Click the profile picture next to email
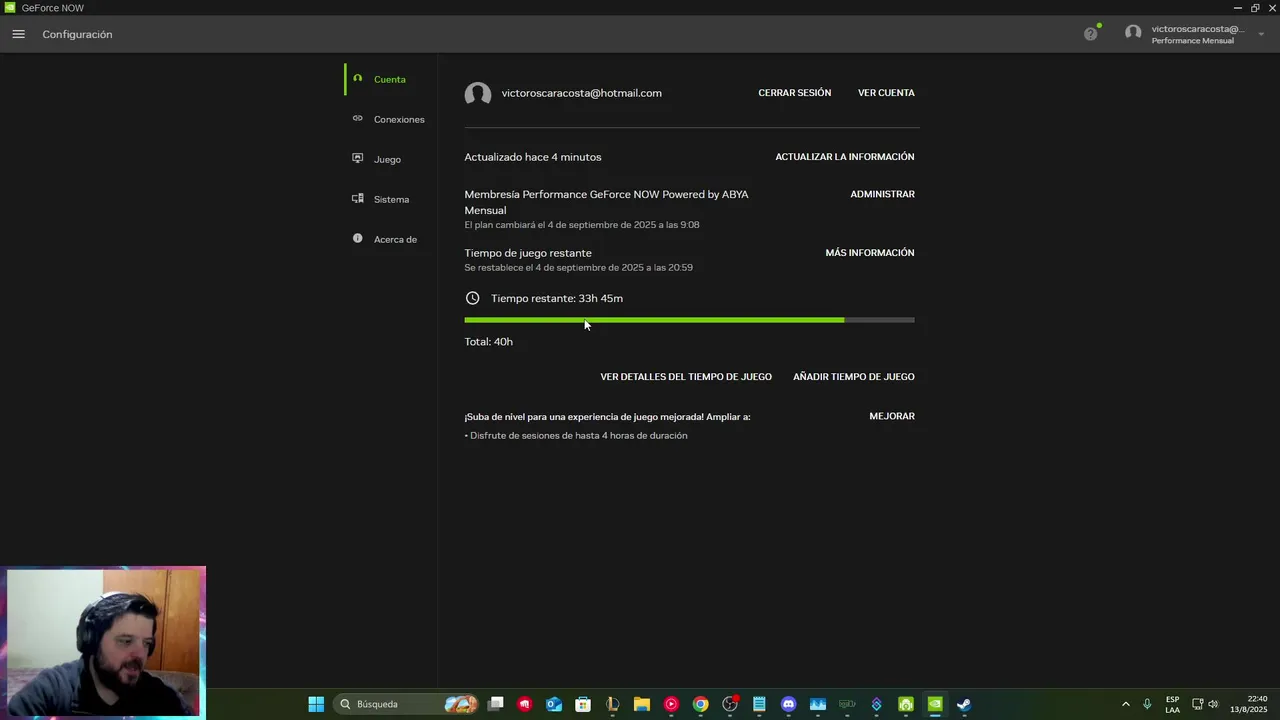The width and height of the screenshot is (1280, 720). coord(478,94)
